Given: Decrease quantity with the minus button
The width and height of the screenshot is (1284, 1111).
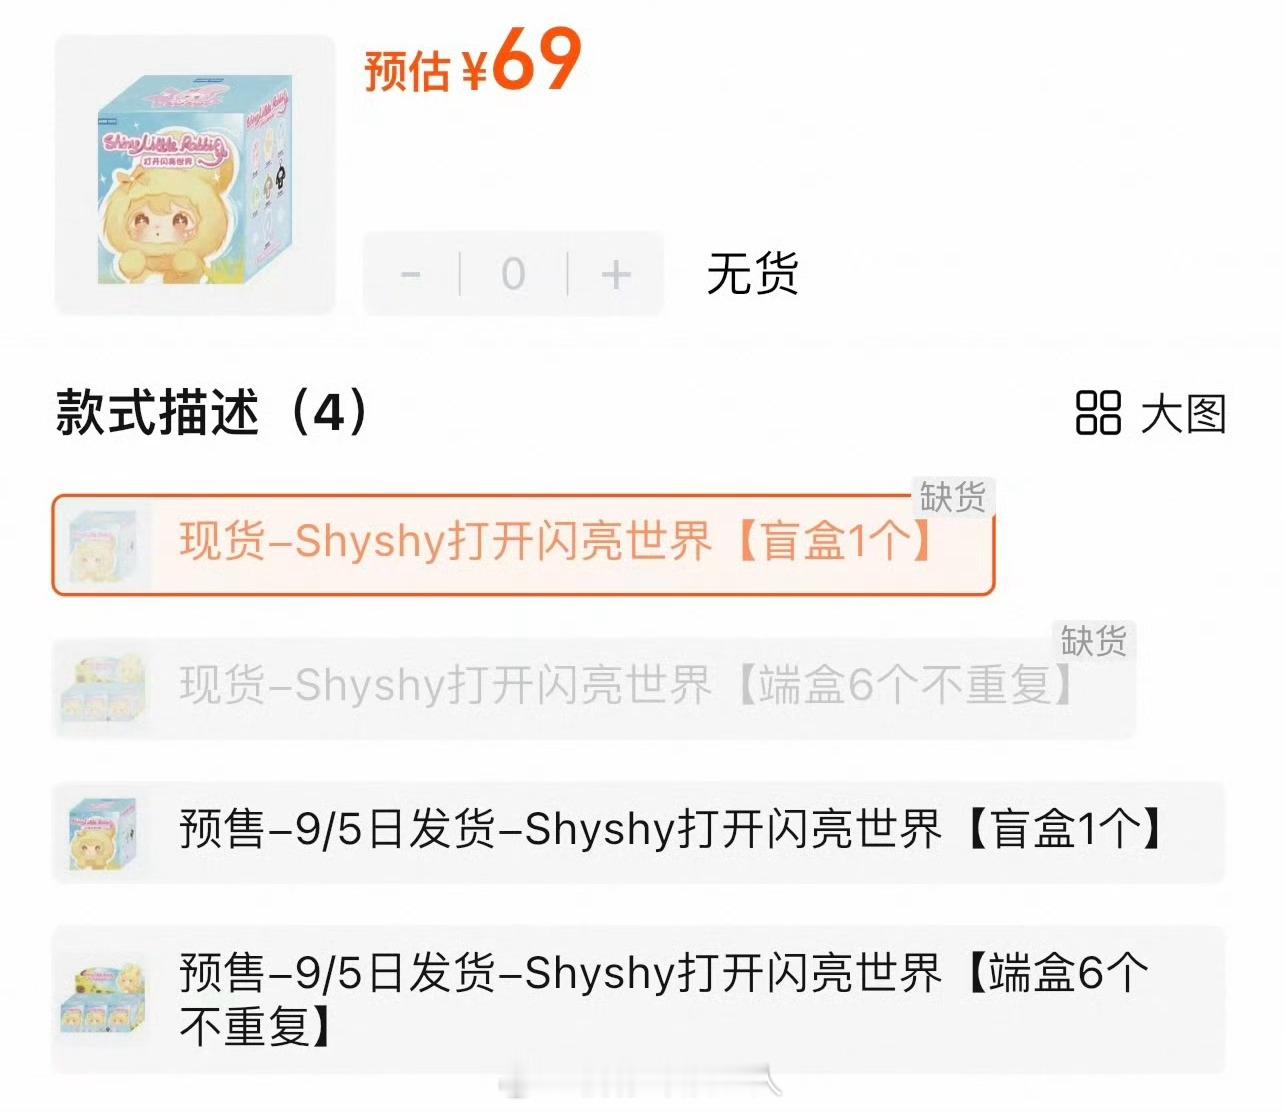Looking at the screenshot, I should (x=411, y=274).
